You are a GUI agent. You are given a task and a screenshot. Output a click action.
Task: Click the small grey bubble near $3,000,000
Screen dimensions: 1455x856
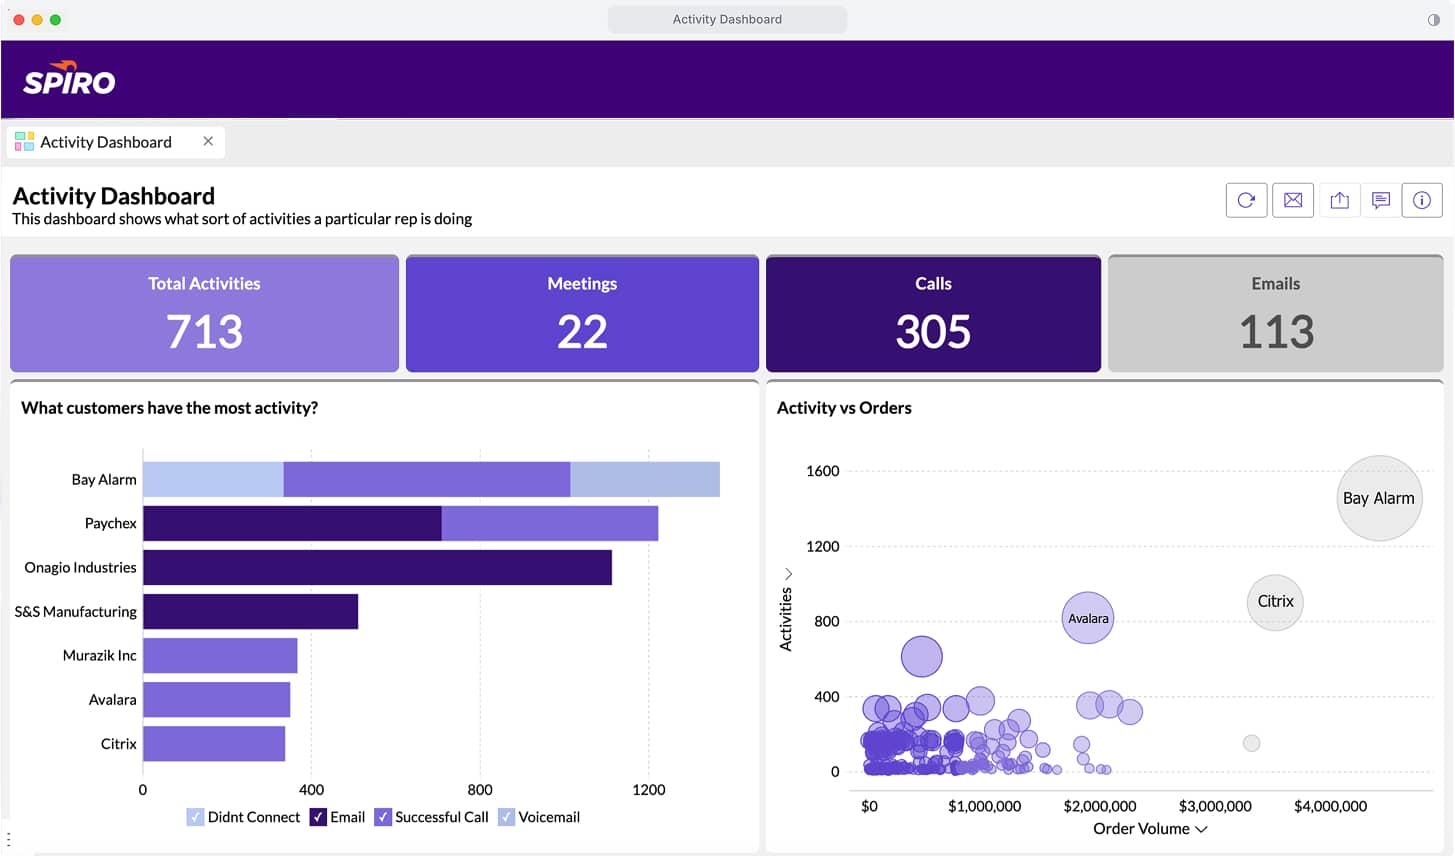pyautogui.click(x=1251, y=743)
